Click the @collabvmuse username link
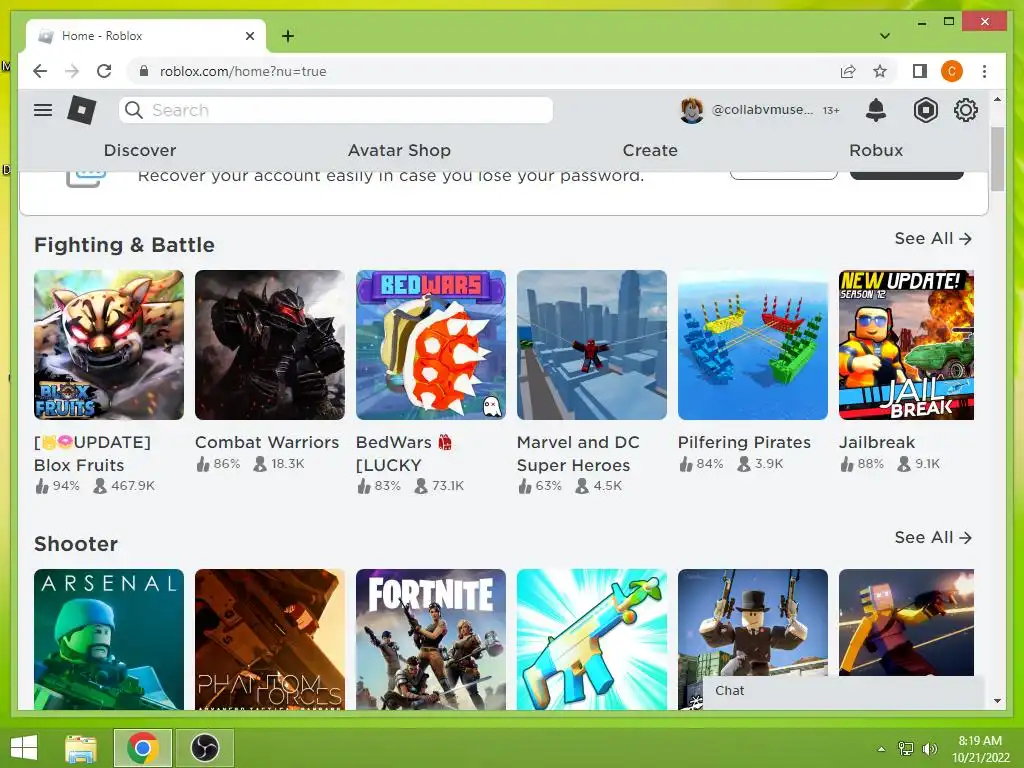 tap(762, 110)
